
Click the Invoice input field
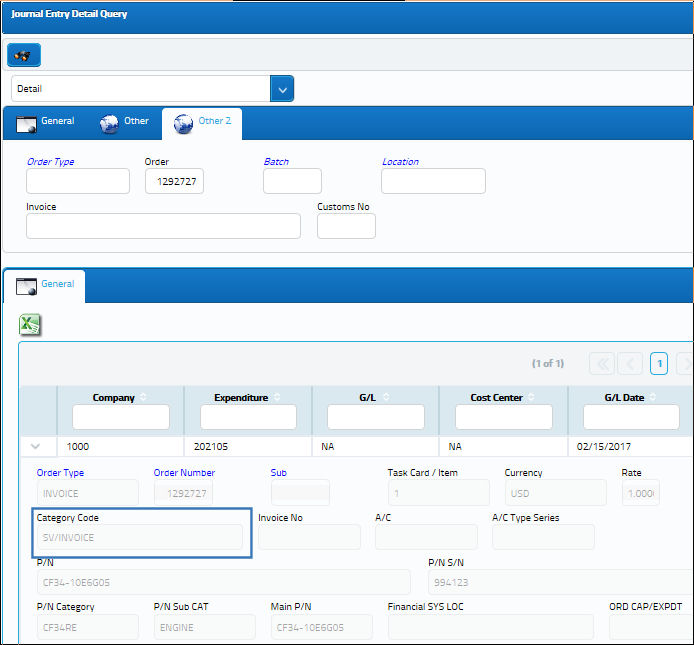(163, 226)
